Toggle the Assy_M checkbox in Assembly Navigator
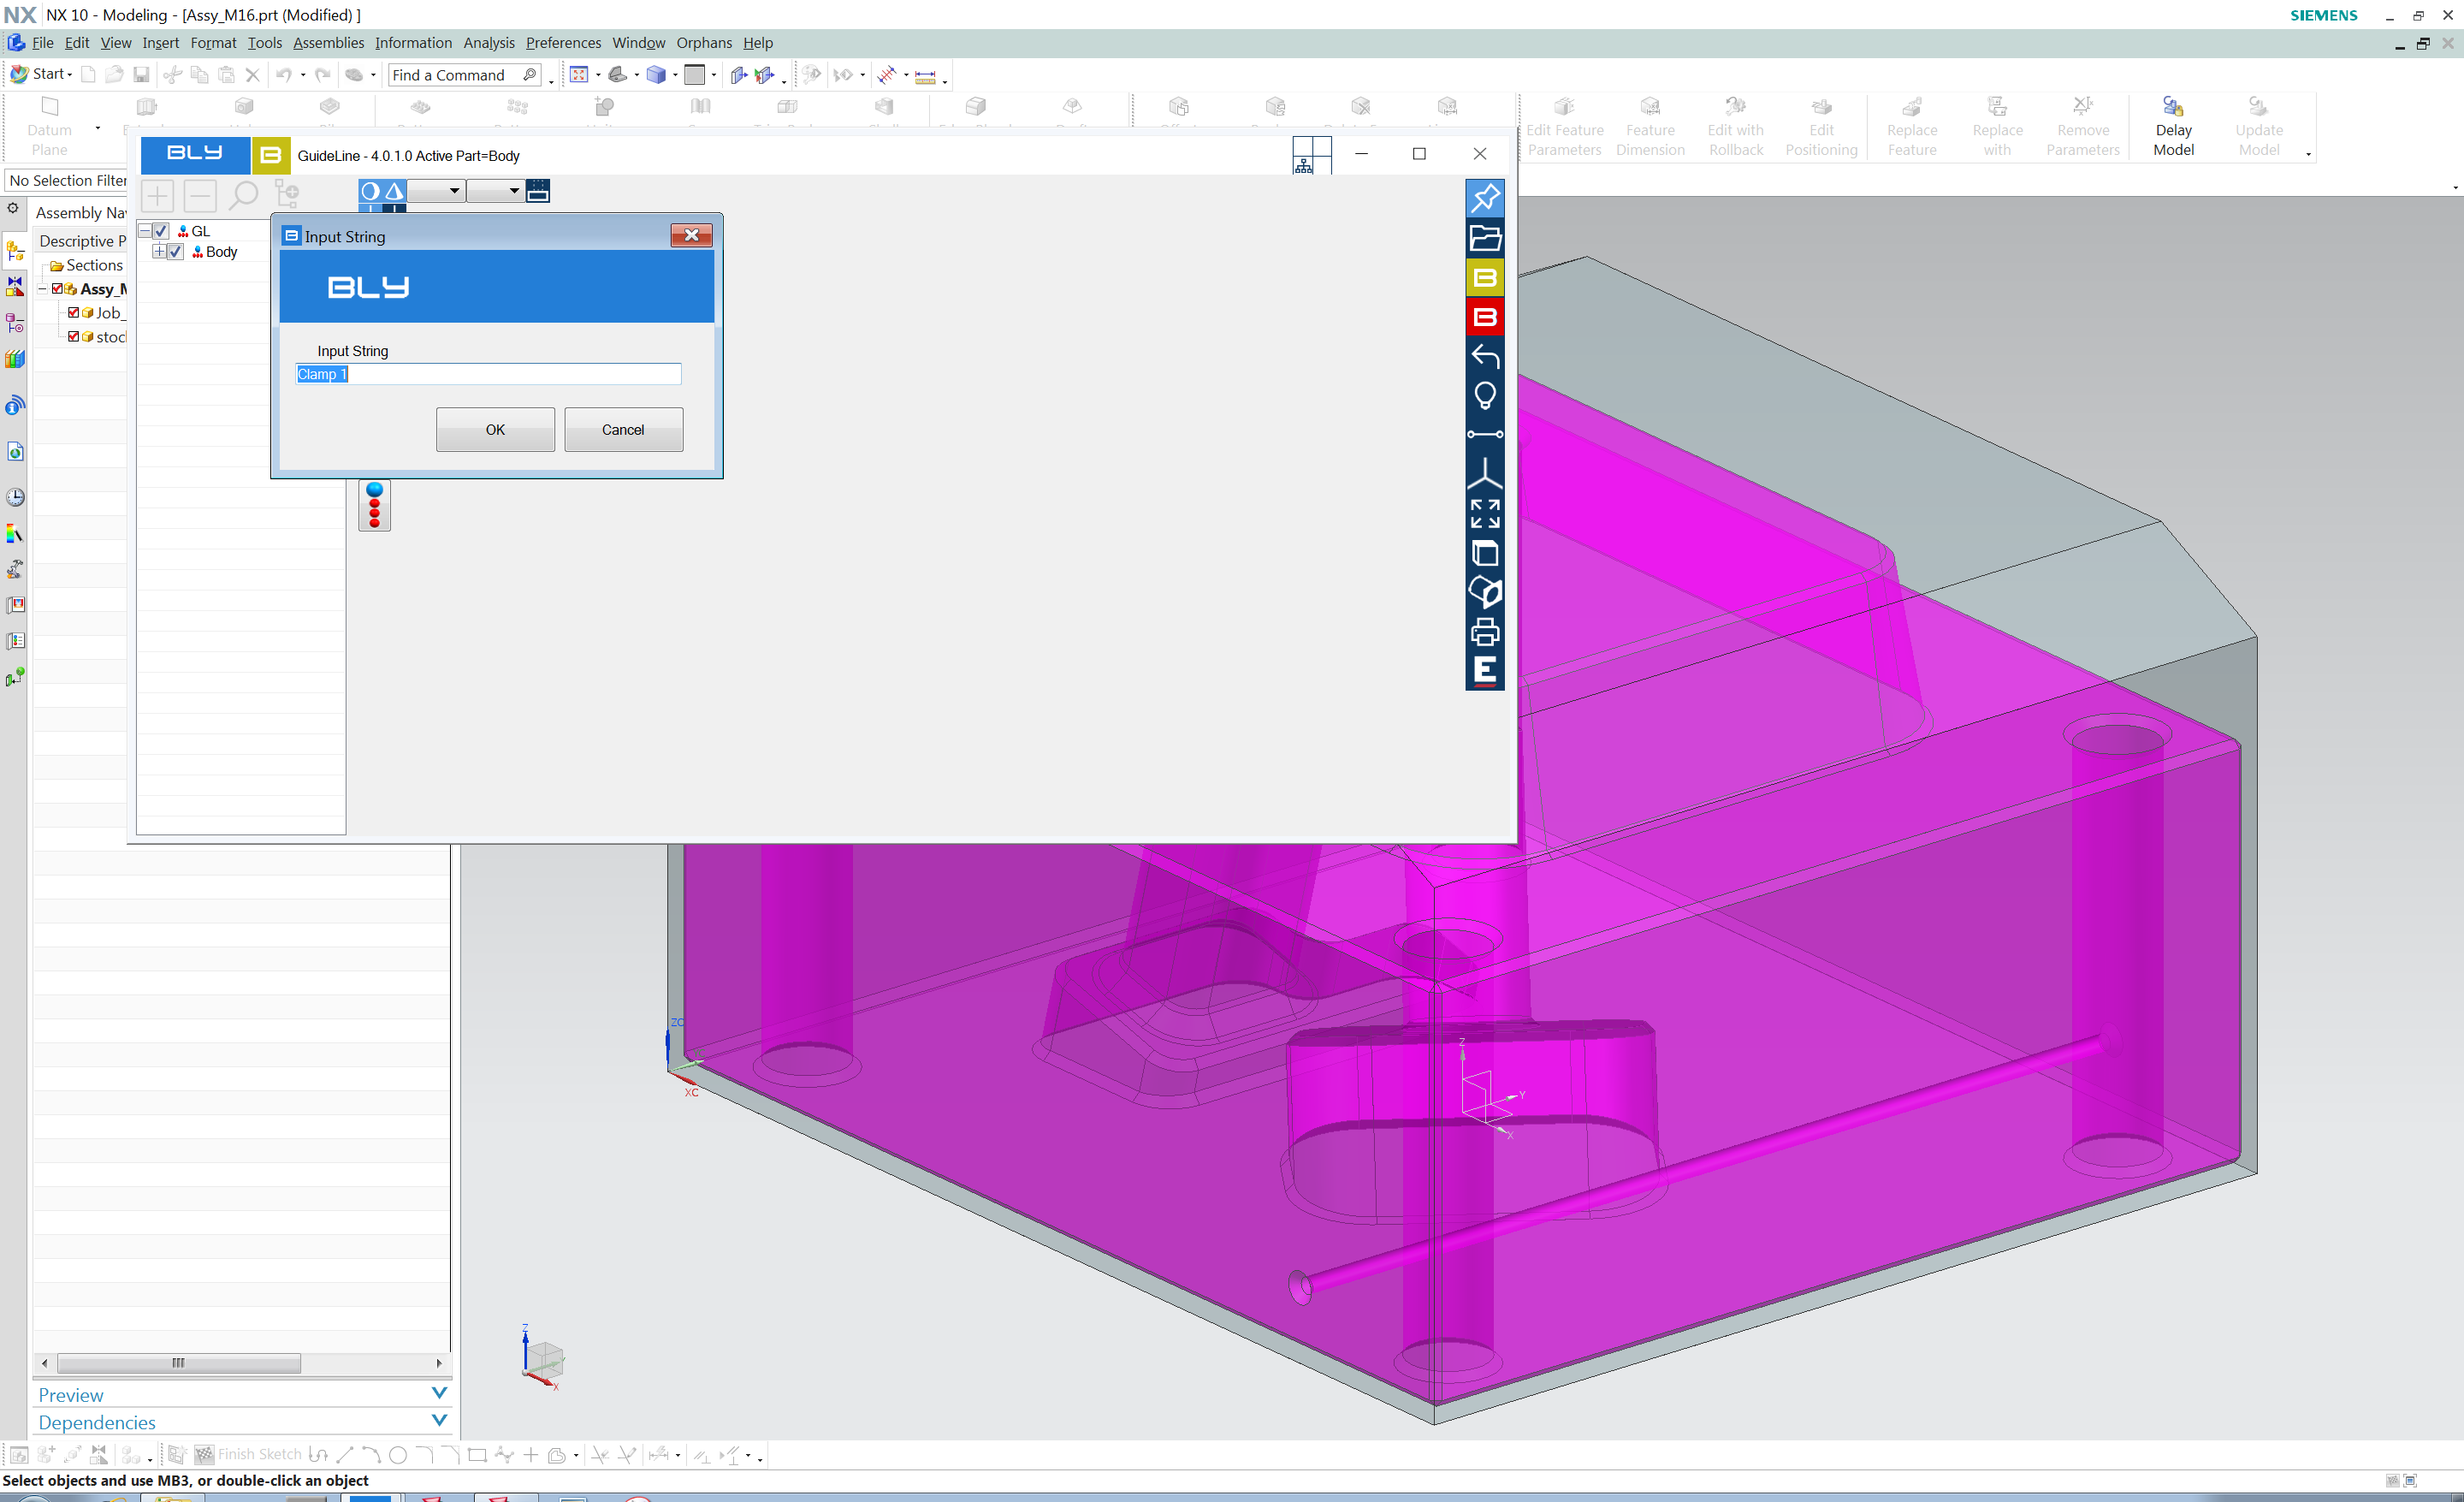2464x1502 pixels. pos(57,289)
